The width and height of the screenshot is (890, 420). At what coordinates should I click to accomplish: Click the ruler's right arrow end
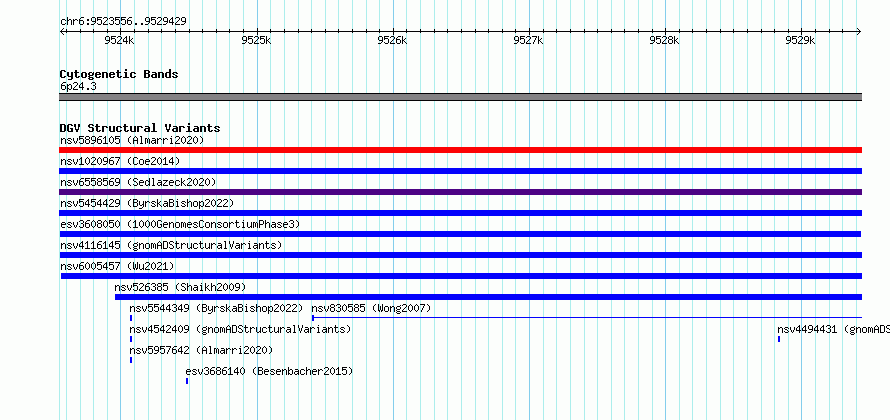point(859,31)
